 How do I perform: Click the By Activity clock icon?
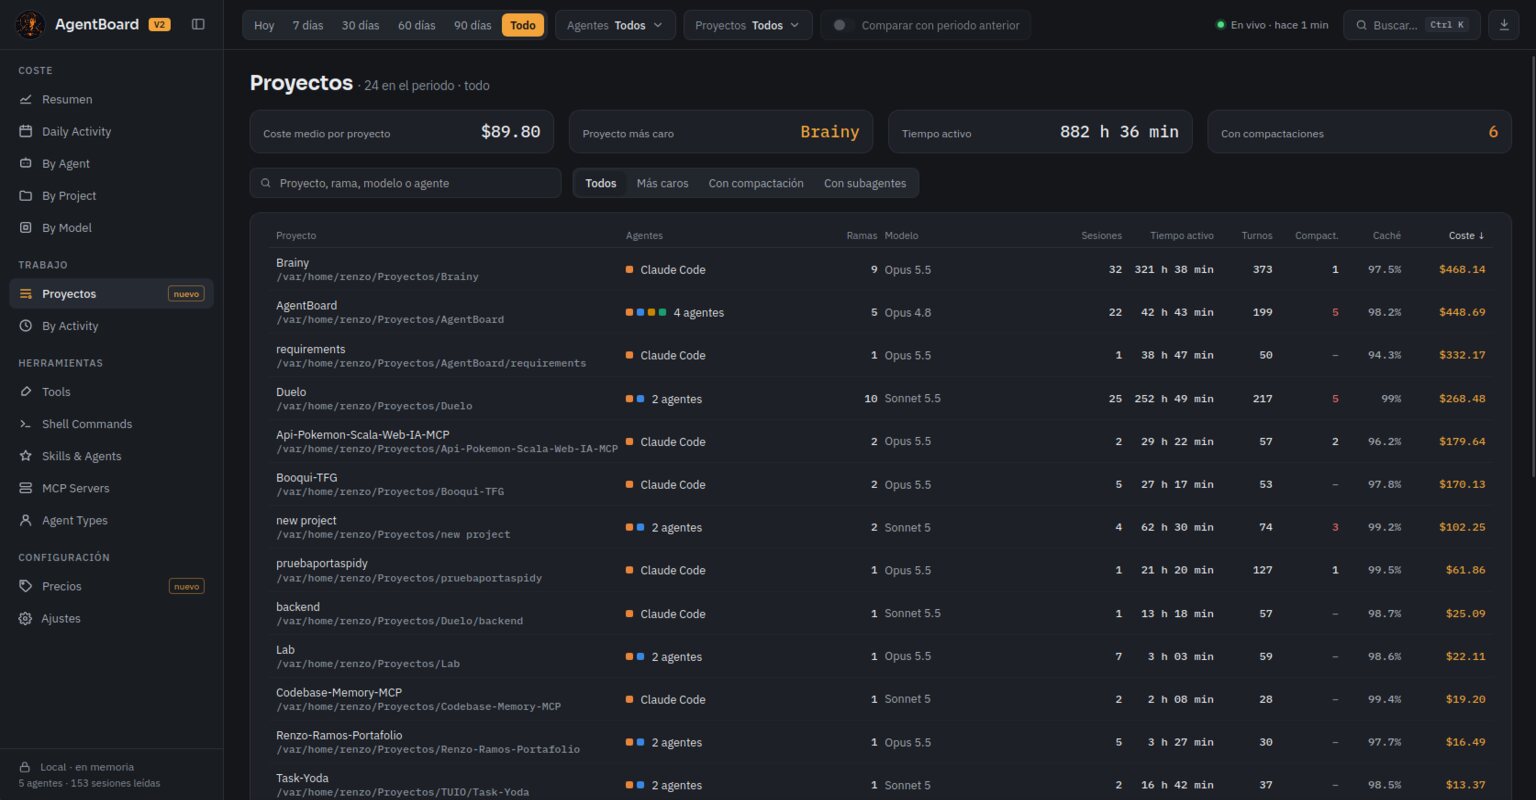click(26, 326)
